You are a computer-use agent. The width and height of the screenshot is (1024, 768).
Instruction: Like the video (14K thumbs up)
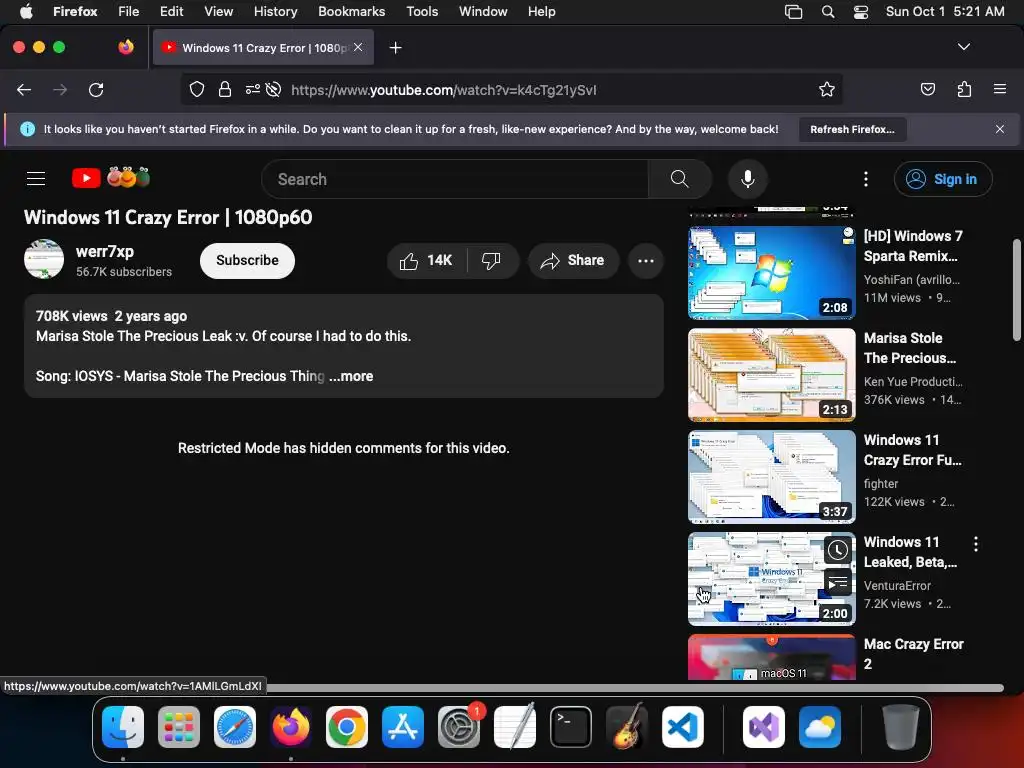click(427, 261)
